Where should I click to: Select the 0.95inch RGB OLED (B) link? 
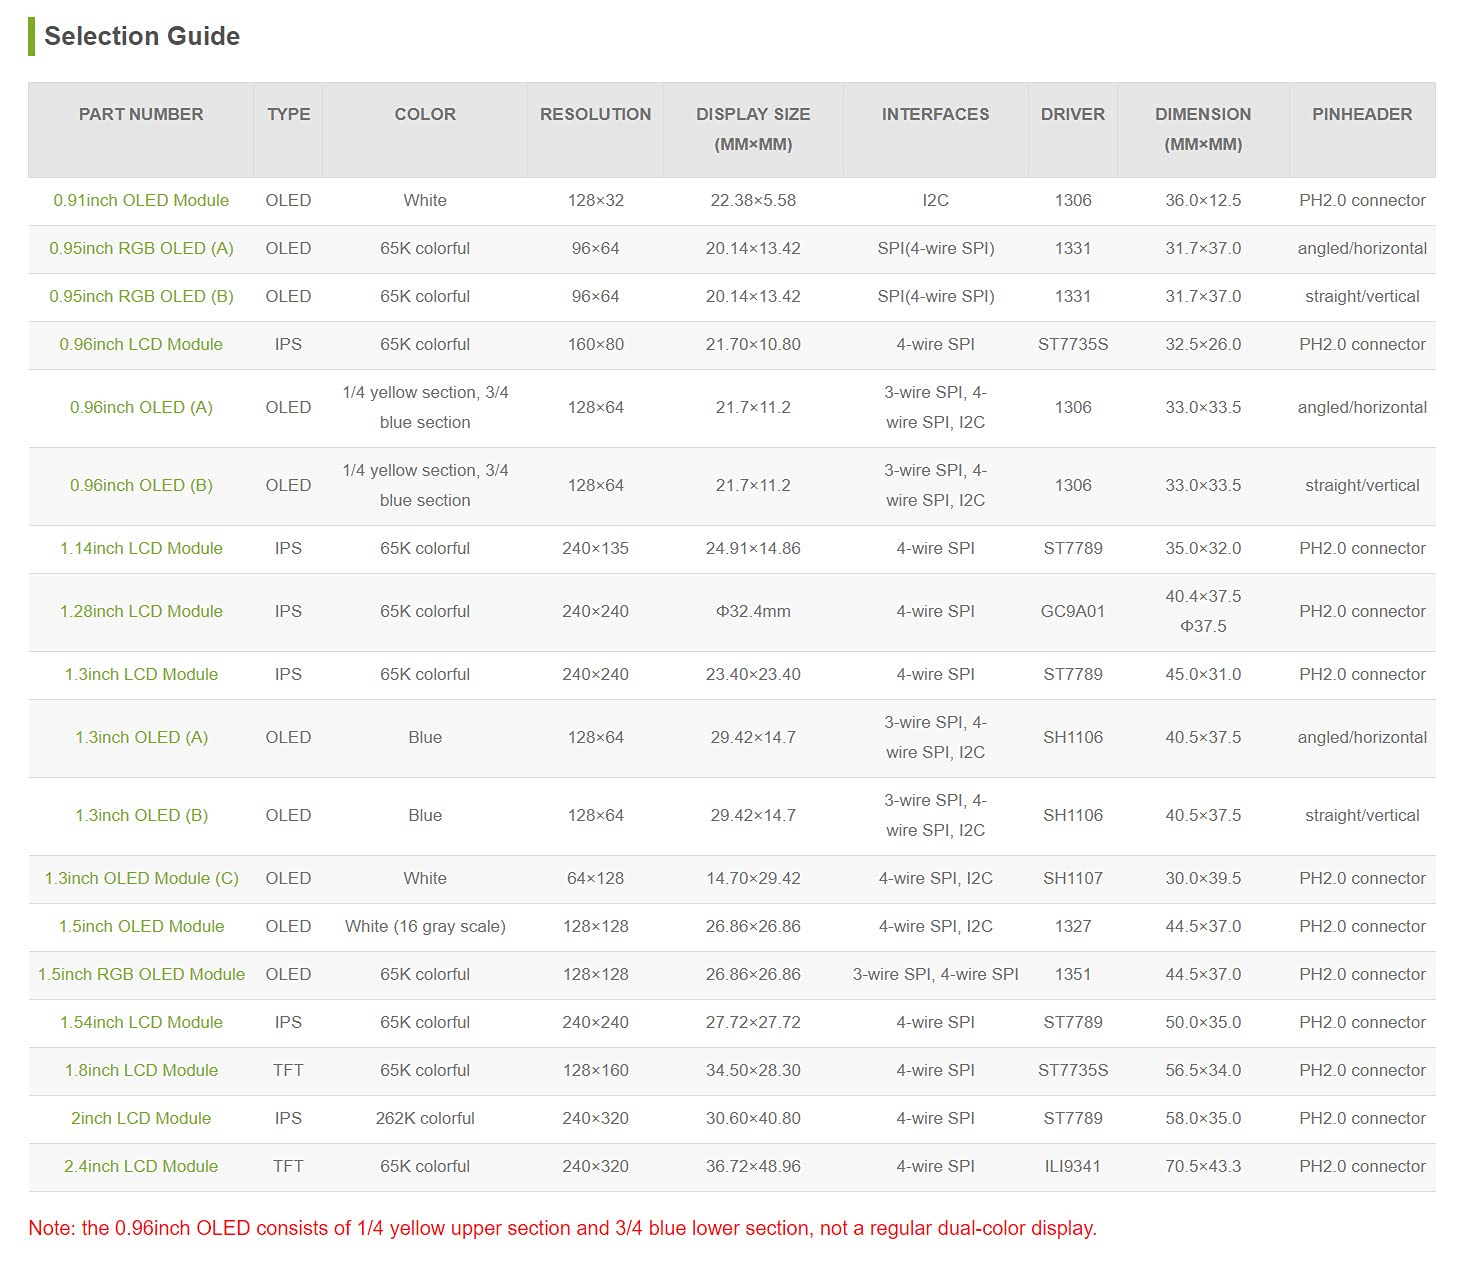point(141,296)
